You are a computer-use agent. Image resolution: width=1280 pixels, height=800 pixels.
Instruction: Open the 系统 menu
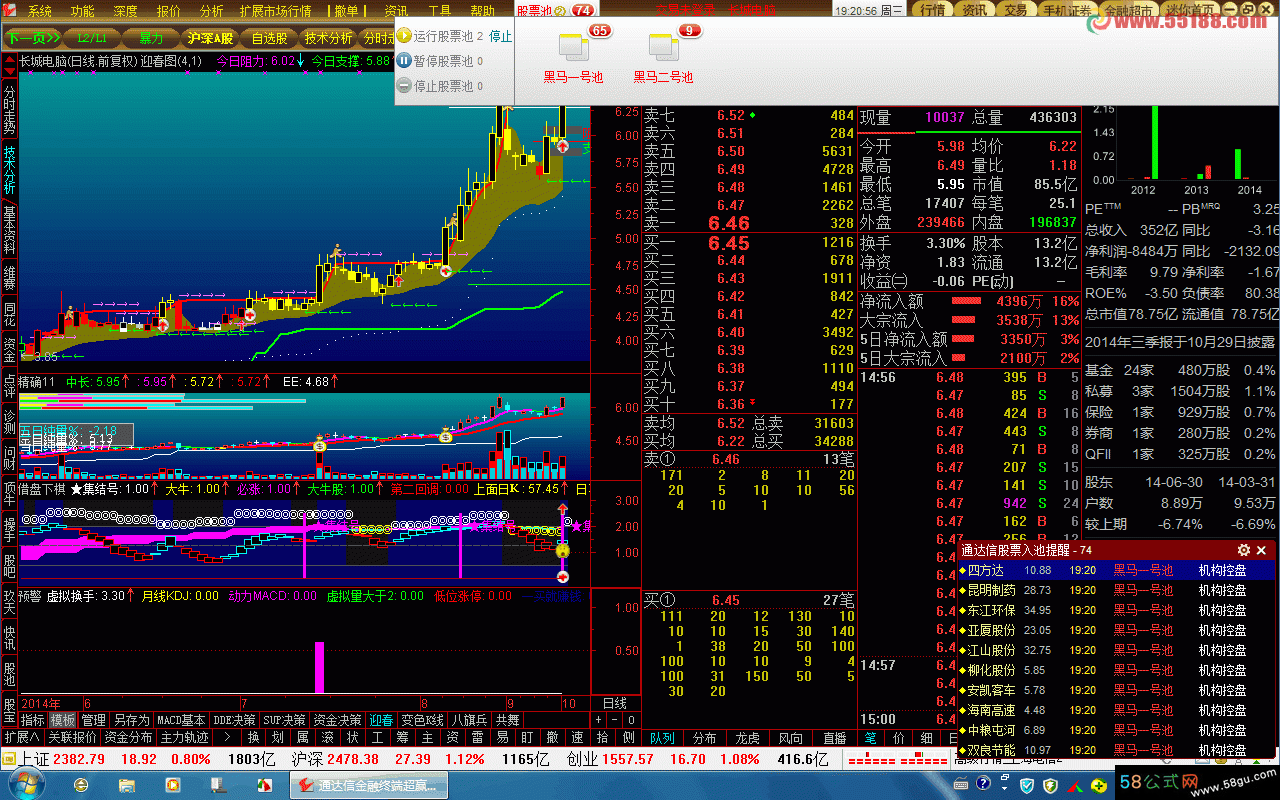[x=40, y=12]
